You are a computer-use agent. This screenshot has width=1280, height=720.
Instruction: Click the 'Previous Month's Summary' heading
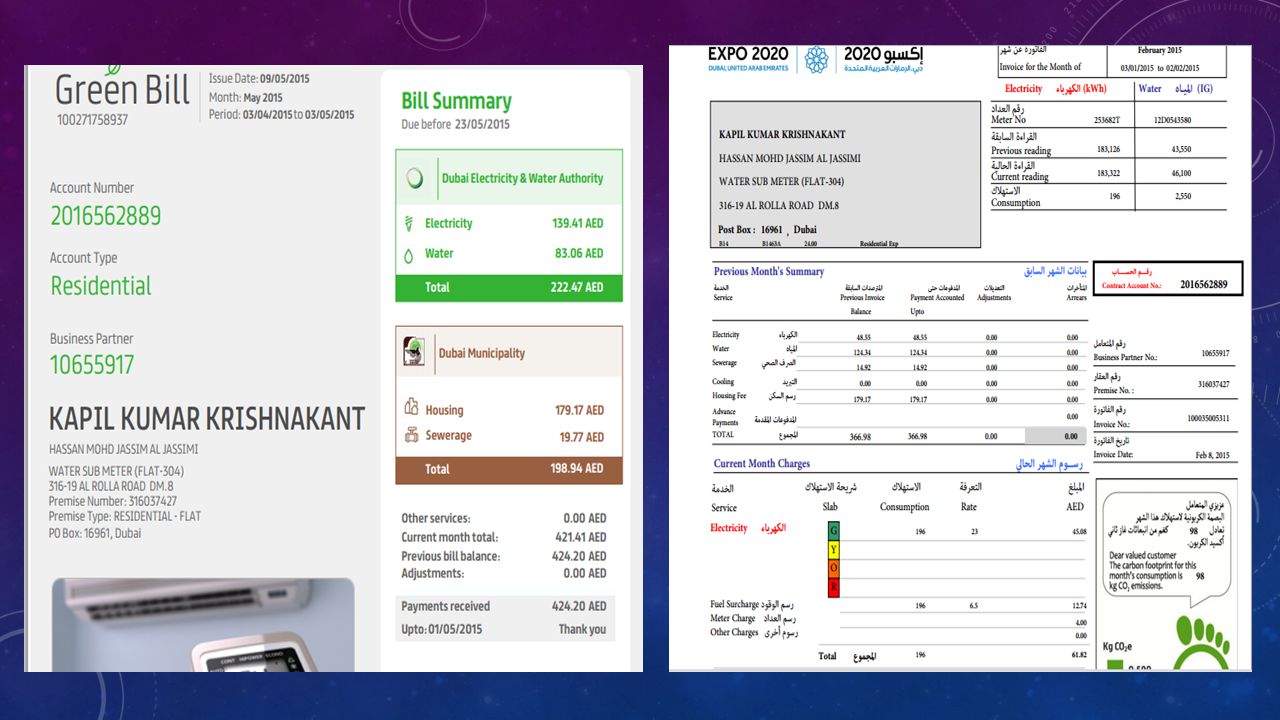pos(769,272)
